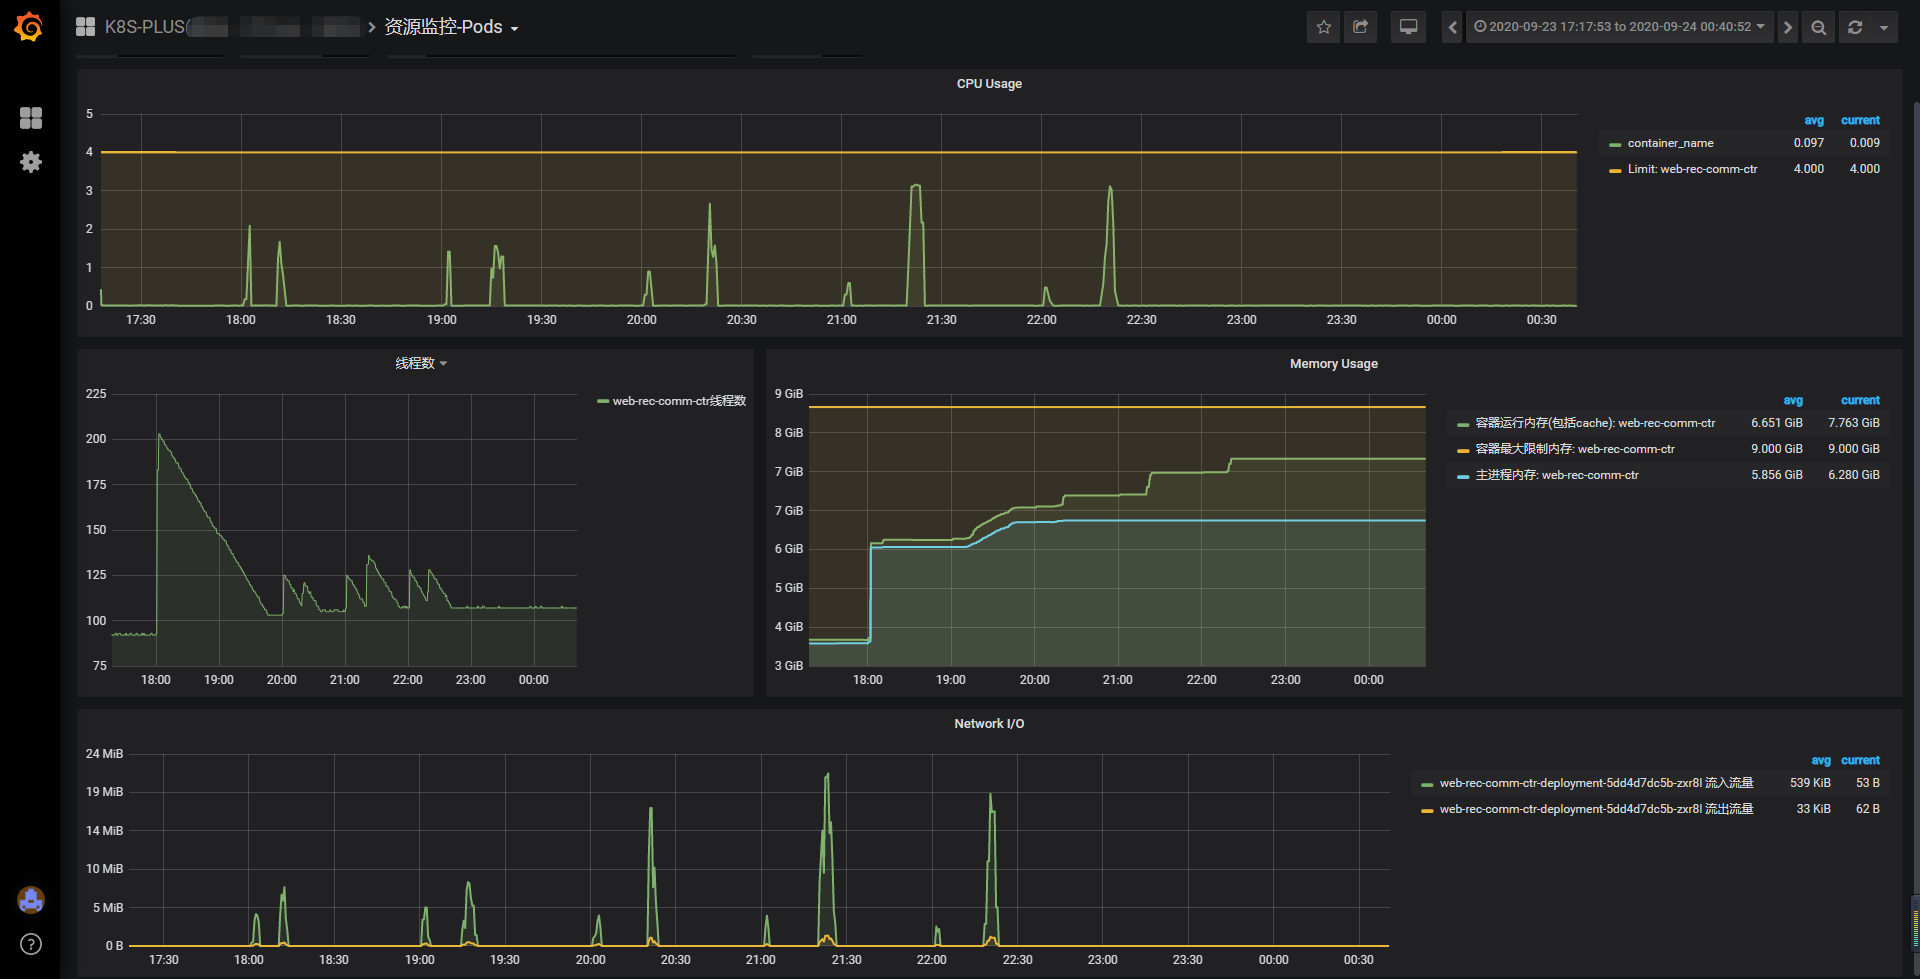This screenshot has height=979, width=1920.
Task: Mark dashboard as favorite with star
Action: [1324, 27]
